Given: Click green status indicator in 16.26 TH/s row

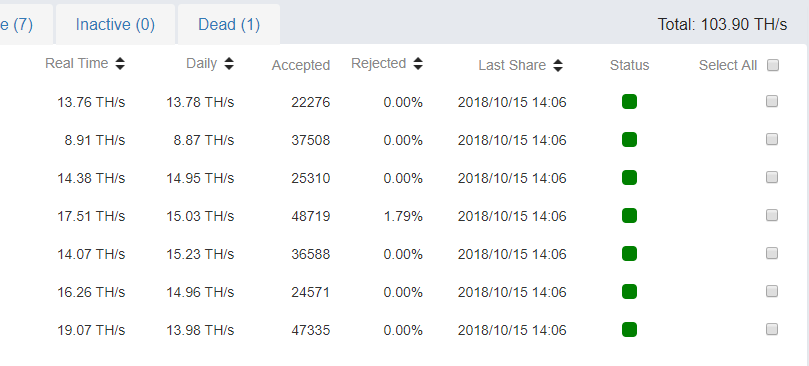Looking at the screenshot, I should tap(629, 292).
